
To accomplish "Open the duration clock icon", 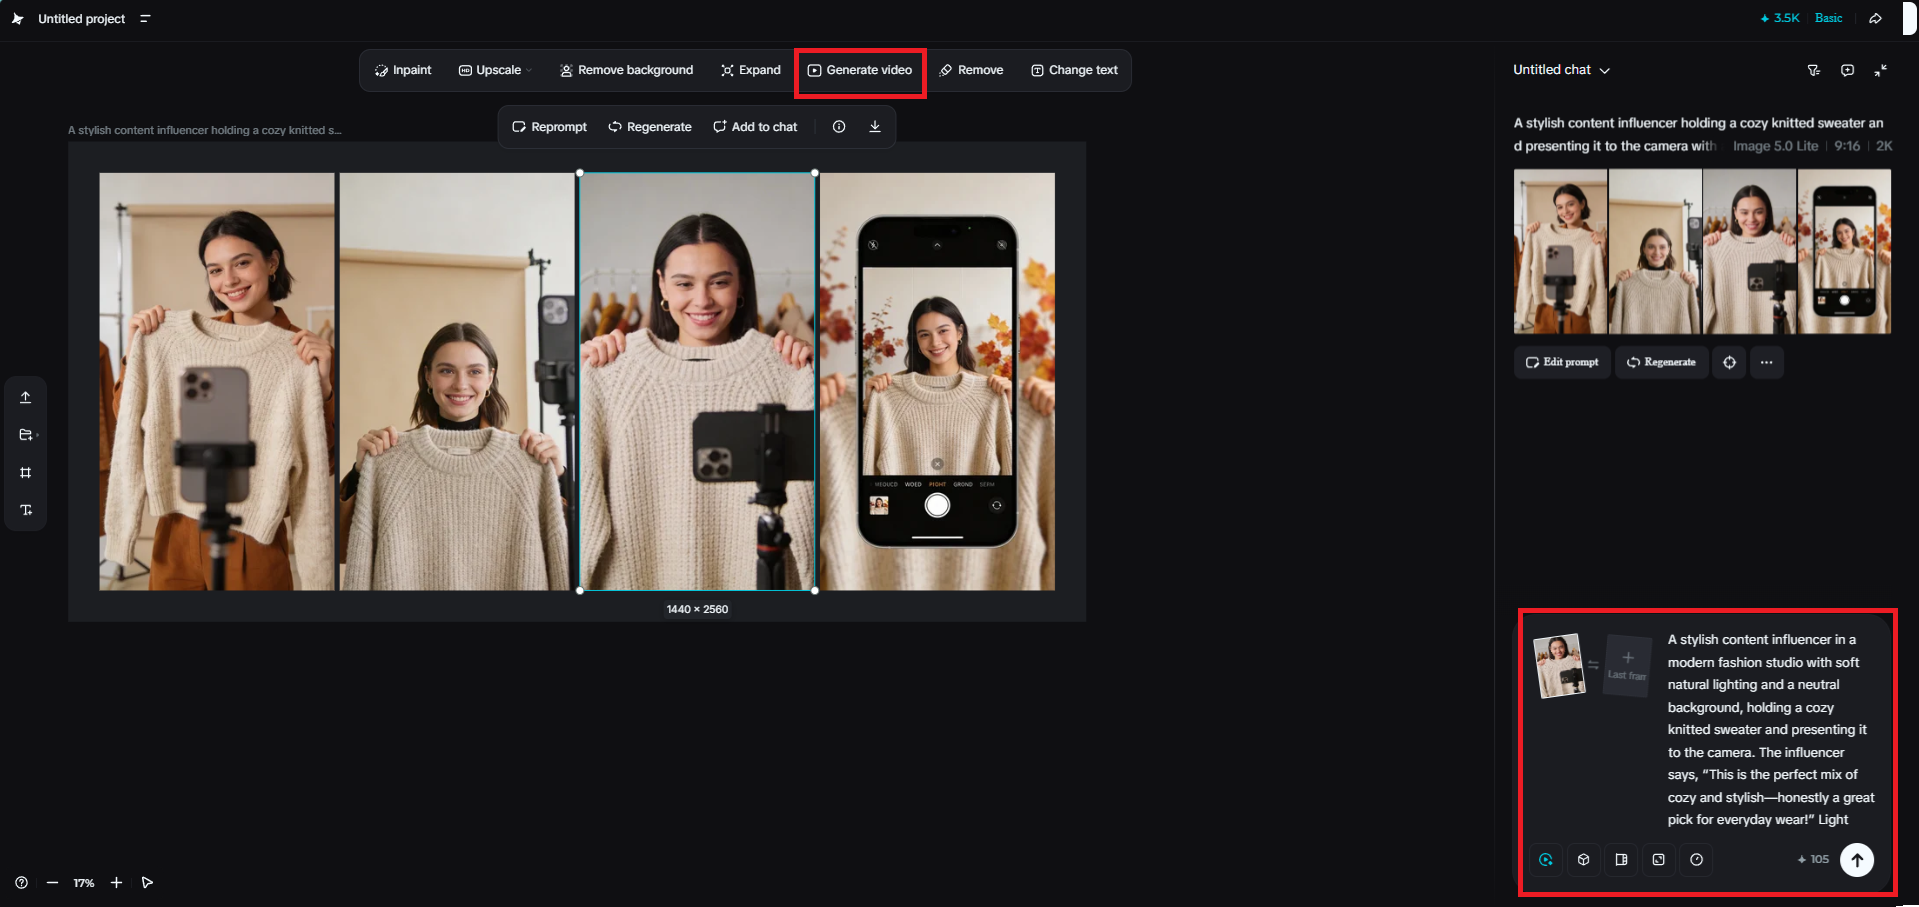I will pyautogui.click(x=1697, y=860).
